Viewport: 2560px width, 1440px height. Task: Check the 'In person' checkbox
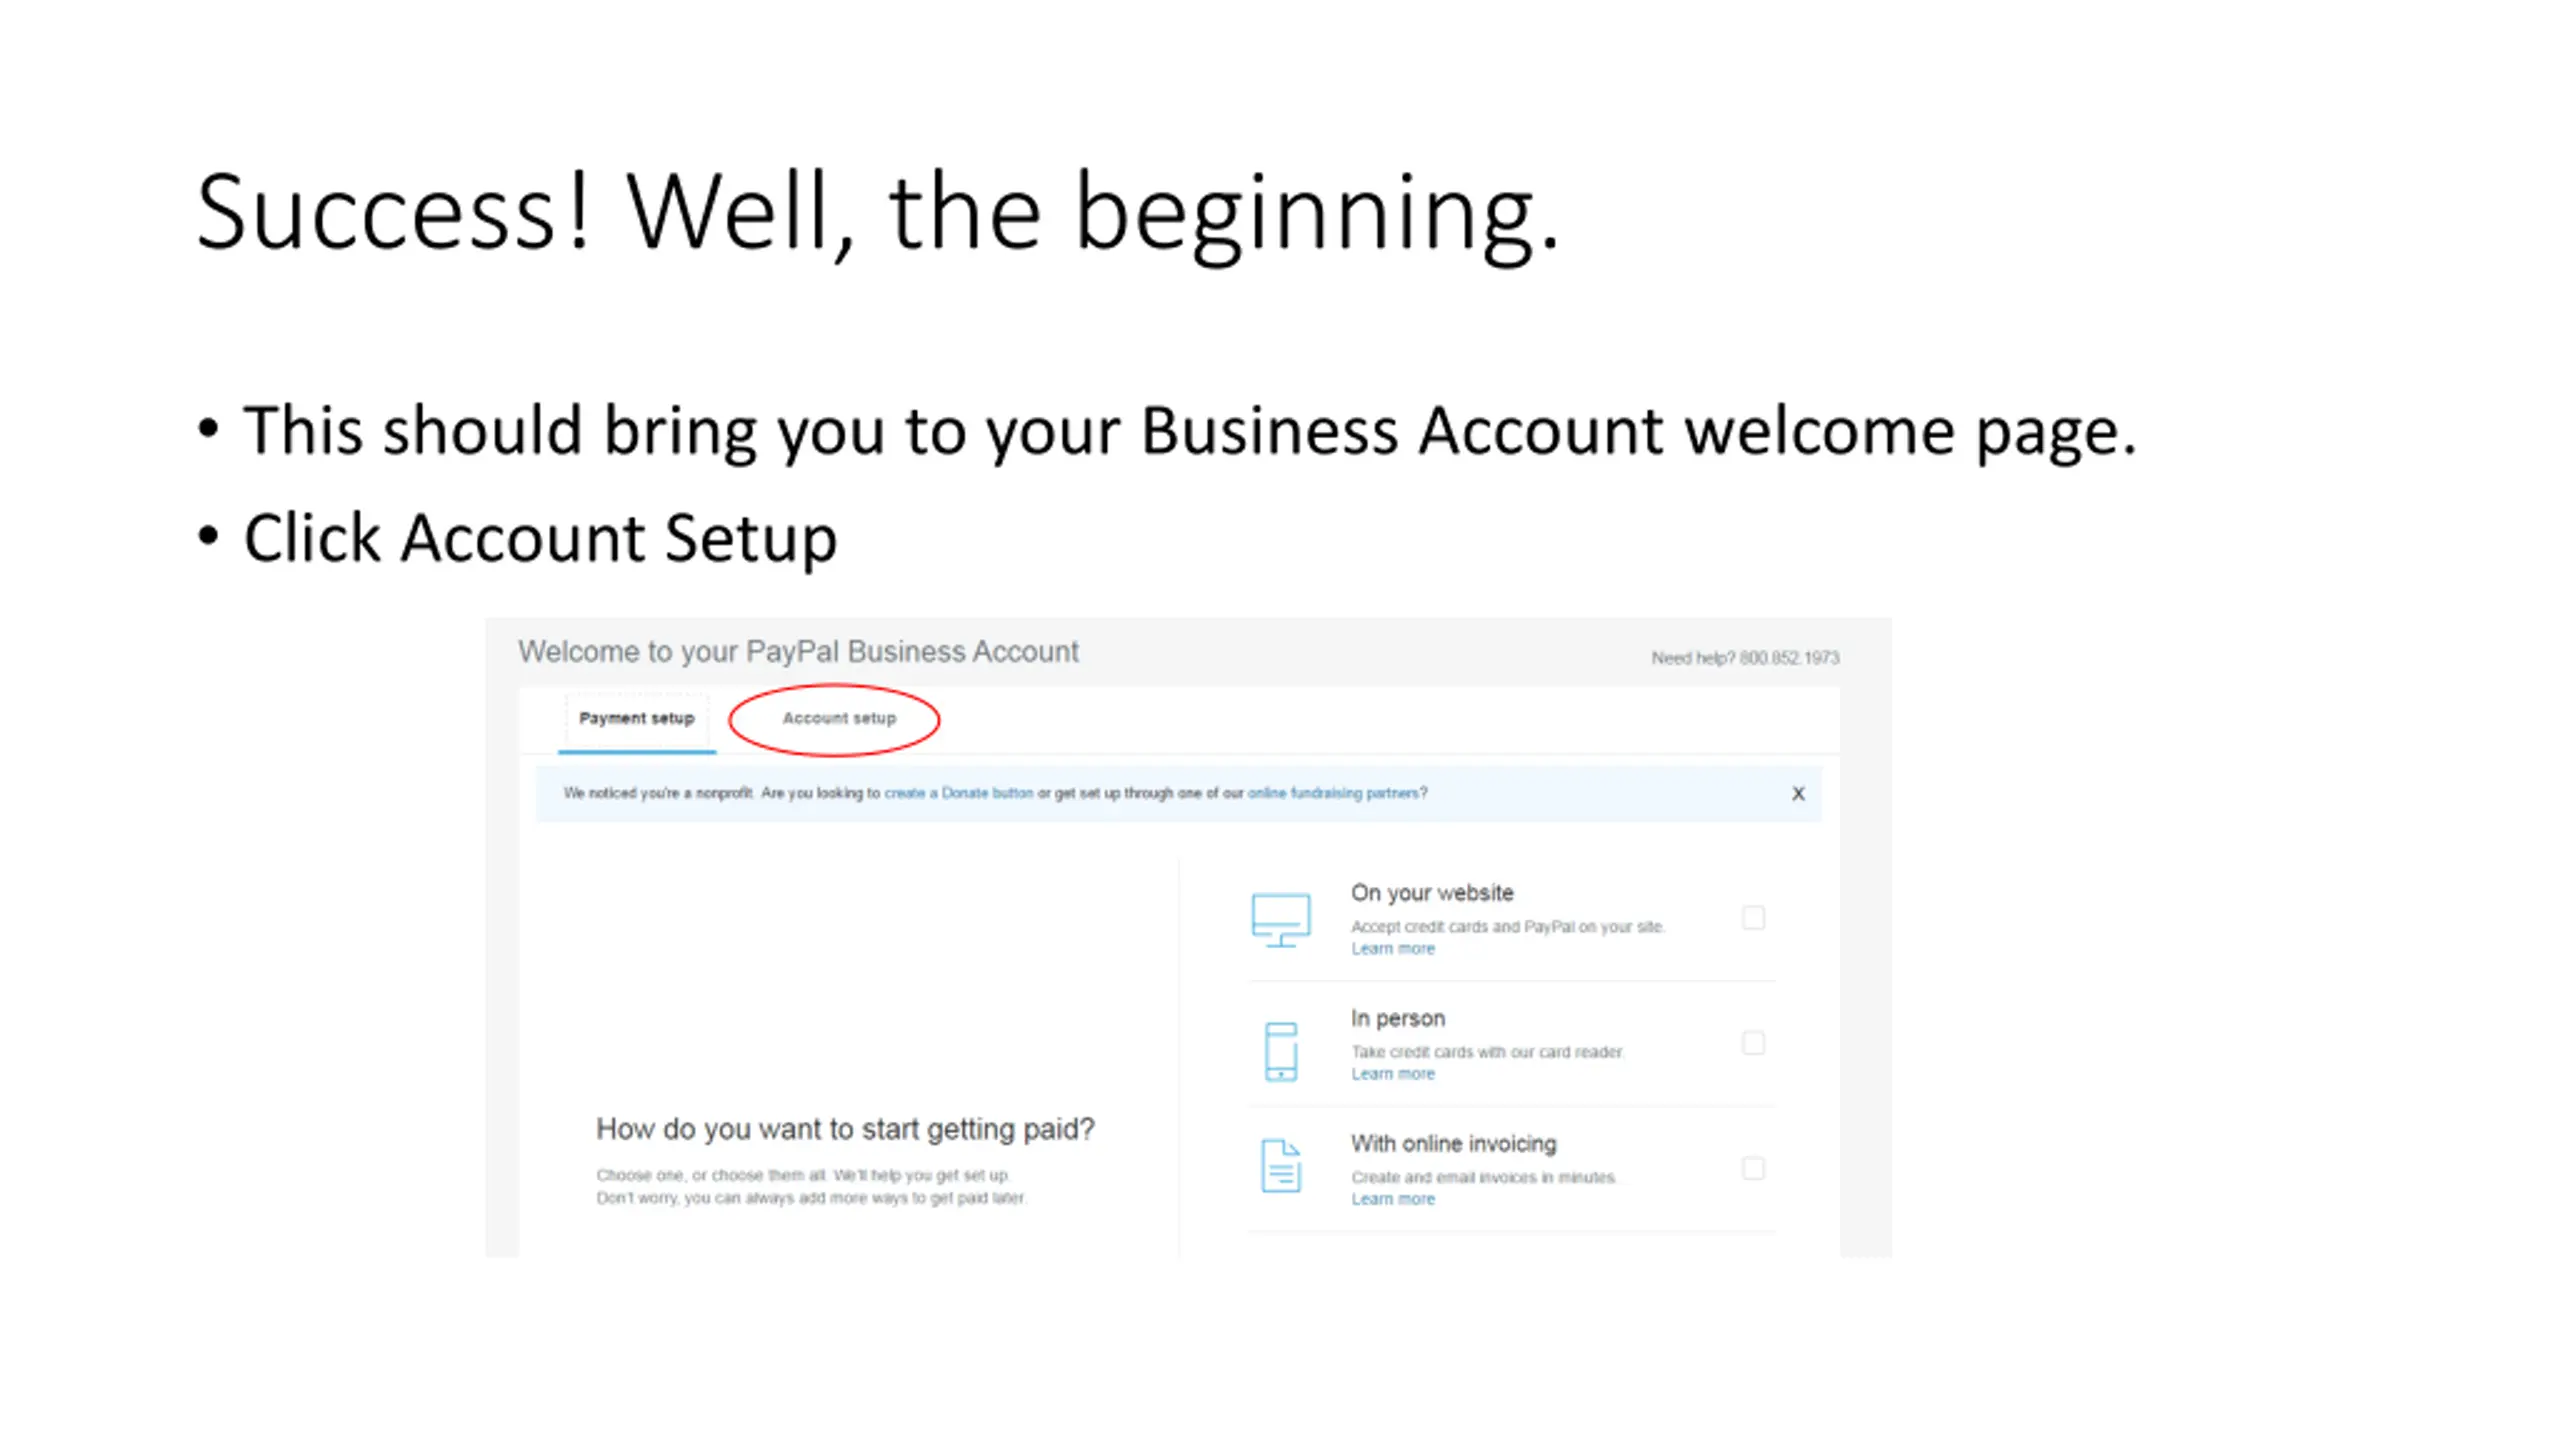tap(1753, 1043)
